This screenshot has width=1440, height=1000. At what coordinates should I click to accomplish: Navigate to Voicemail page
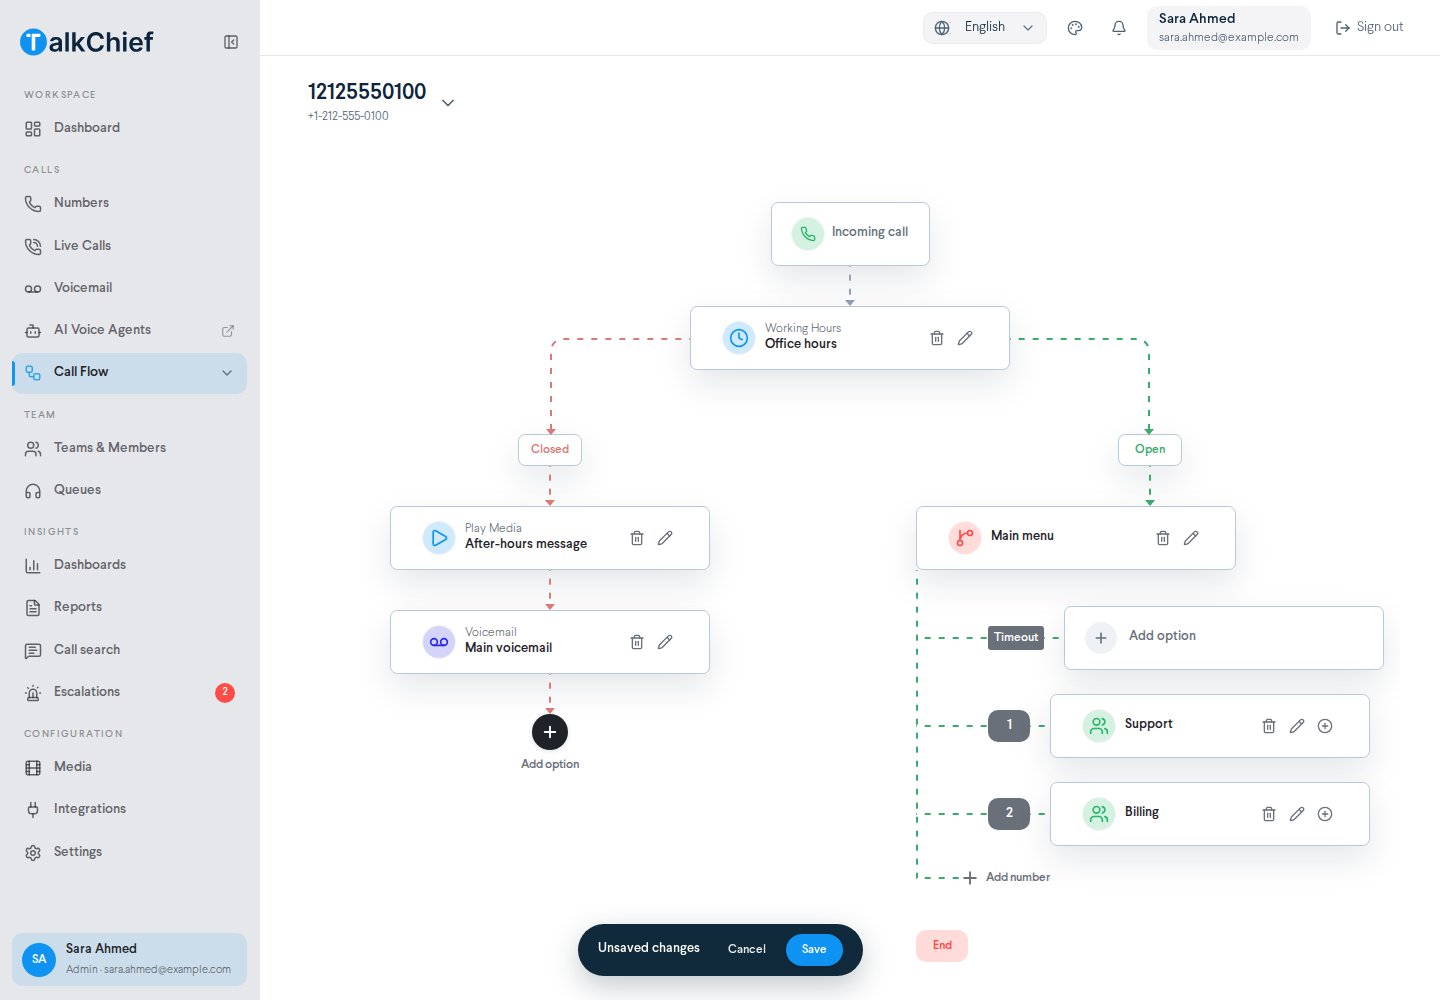(x=130, y=288)
